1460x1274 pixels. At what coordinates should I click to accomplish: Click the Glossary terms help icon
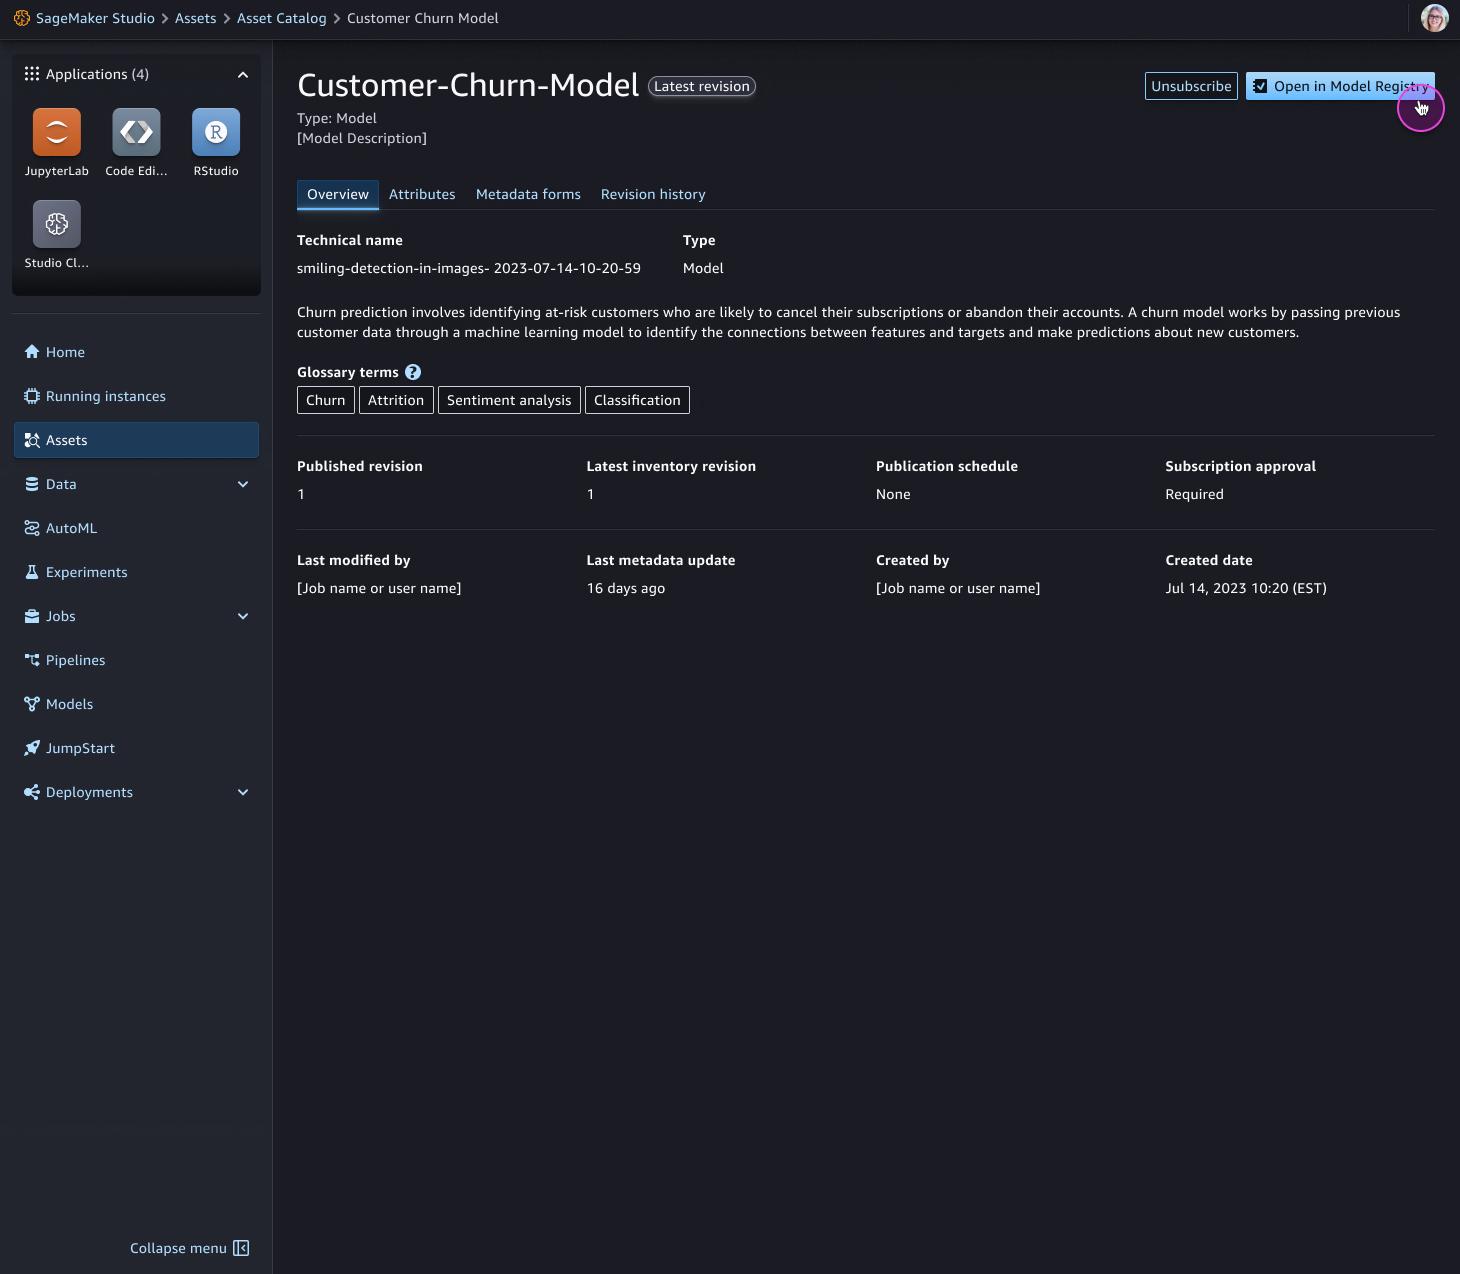click(413, 372)
